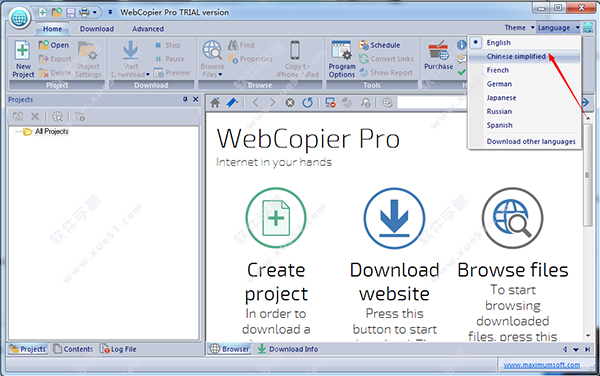Click Open in the Project group
Screen dimensions: 600x376
coord(54,45)
